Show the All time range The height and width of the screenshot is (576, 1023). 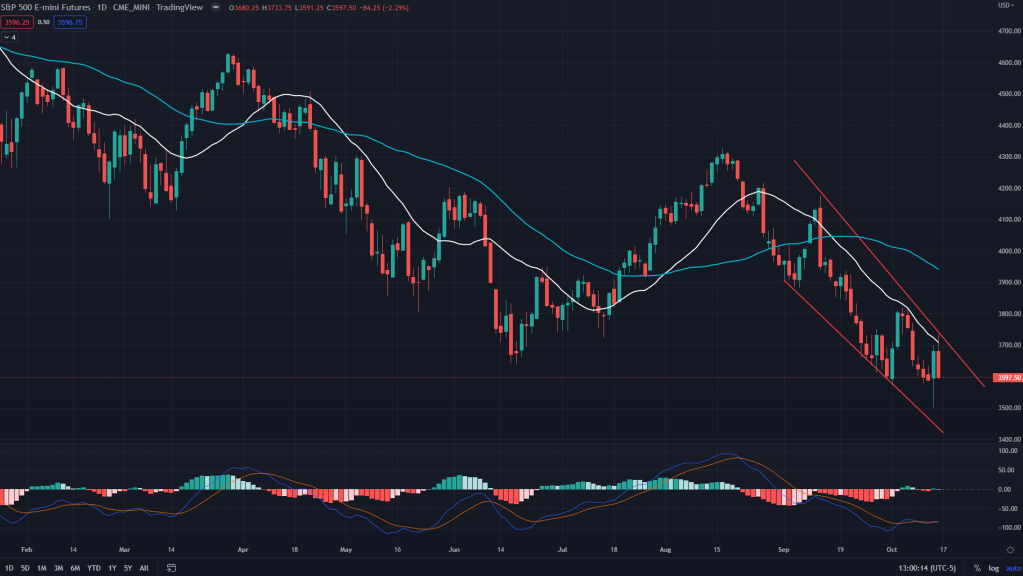(144, 568)
